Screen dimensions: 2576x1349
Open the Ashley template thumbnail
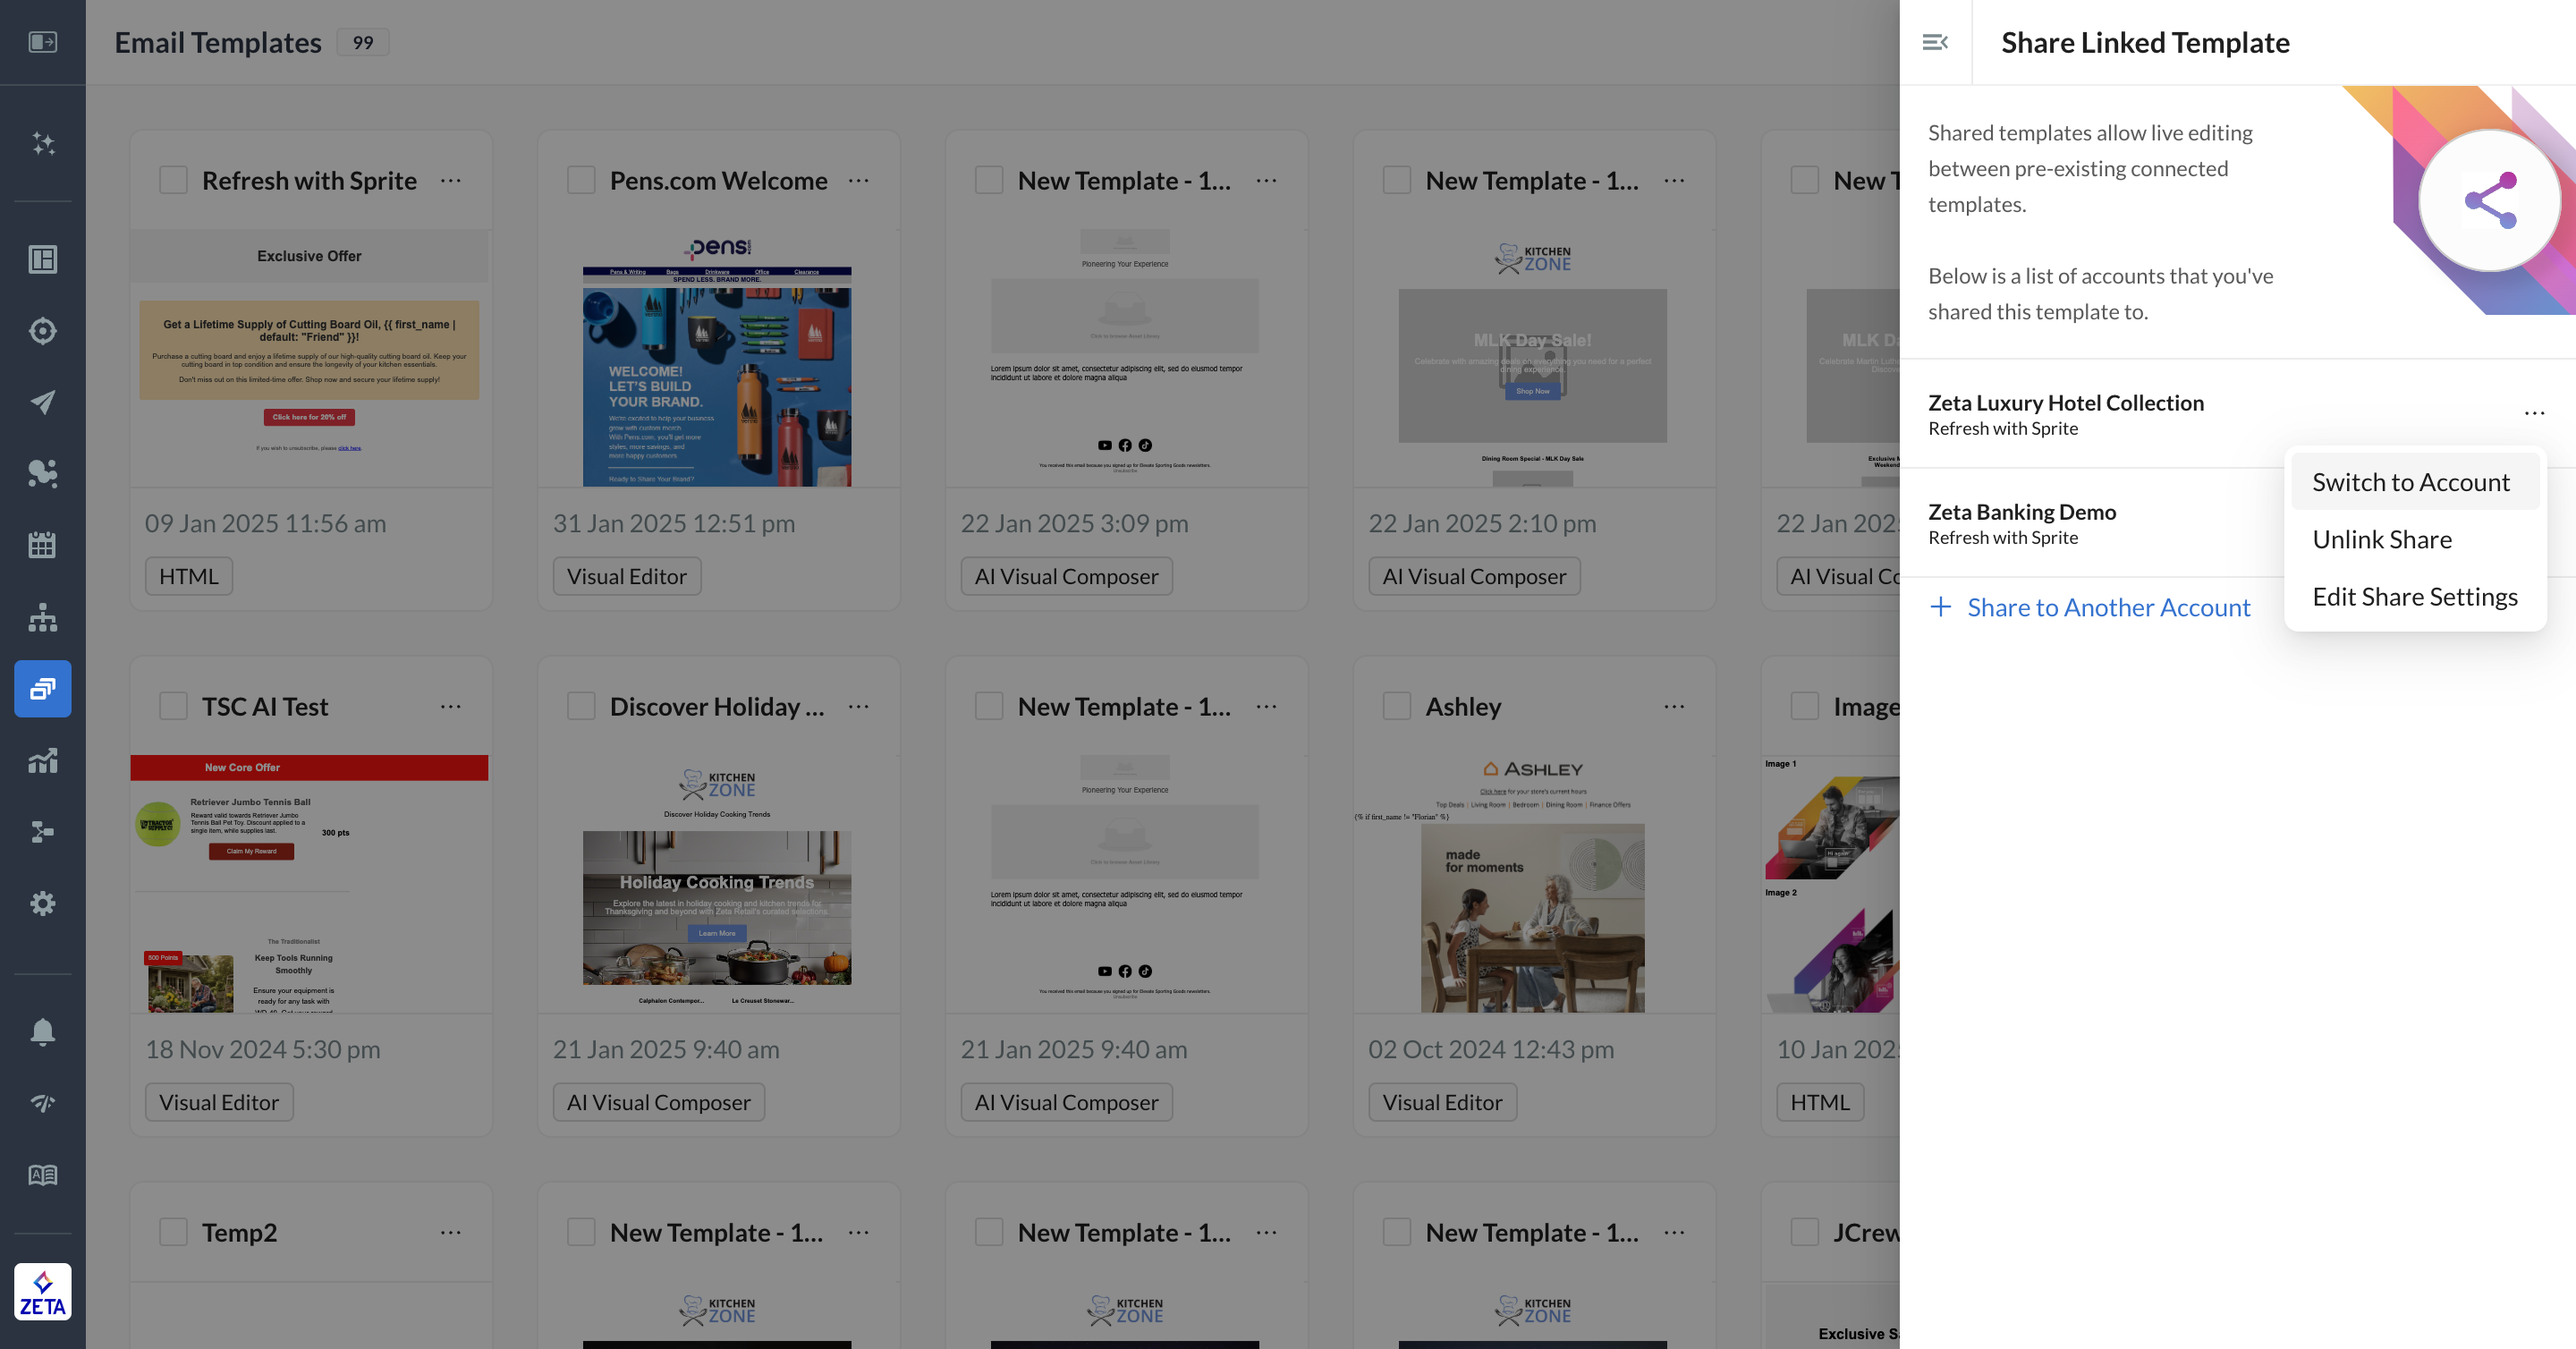point(1533,884)
